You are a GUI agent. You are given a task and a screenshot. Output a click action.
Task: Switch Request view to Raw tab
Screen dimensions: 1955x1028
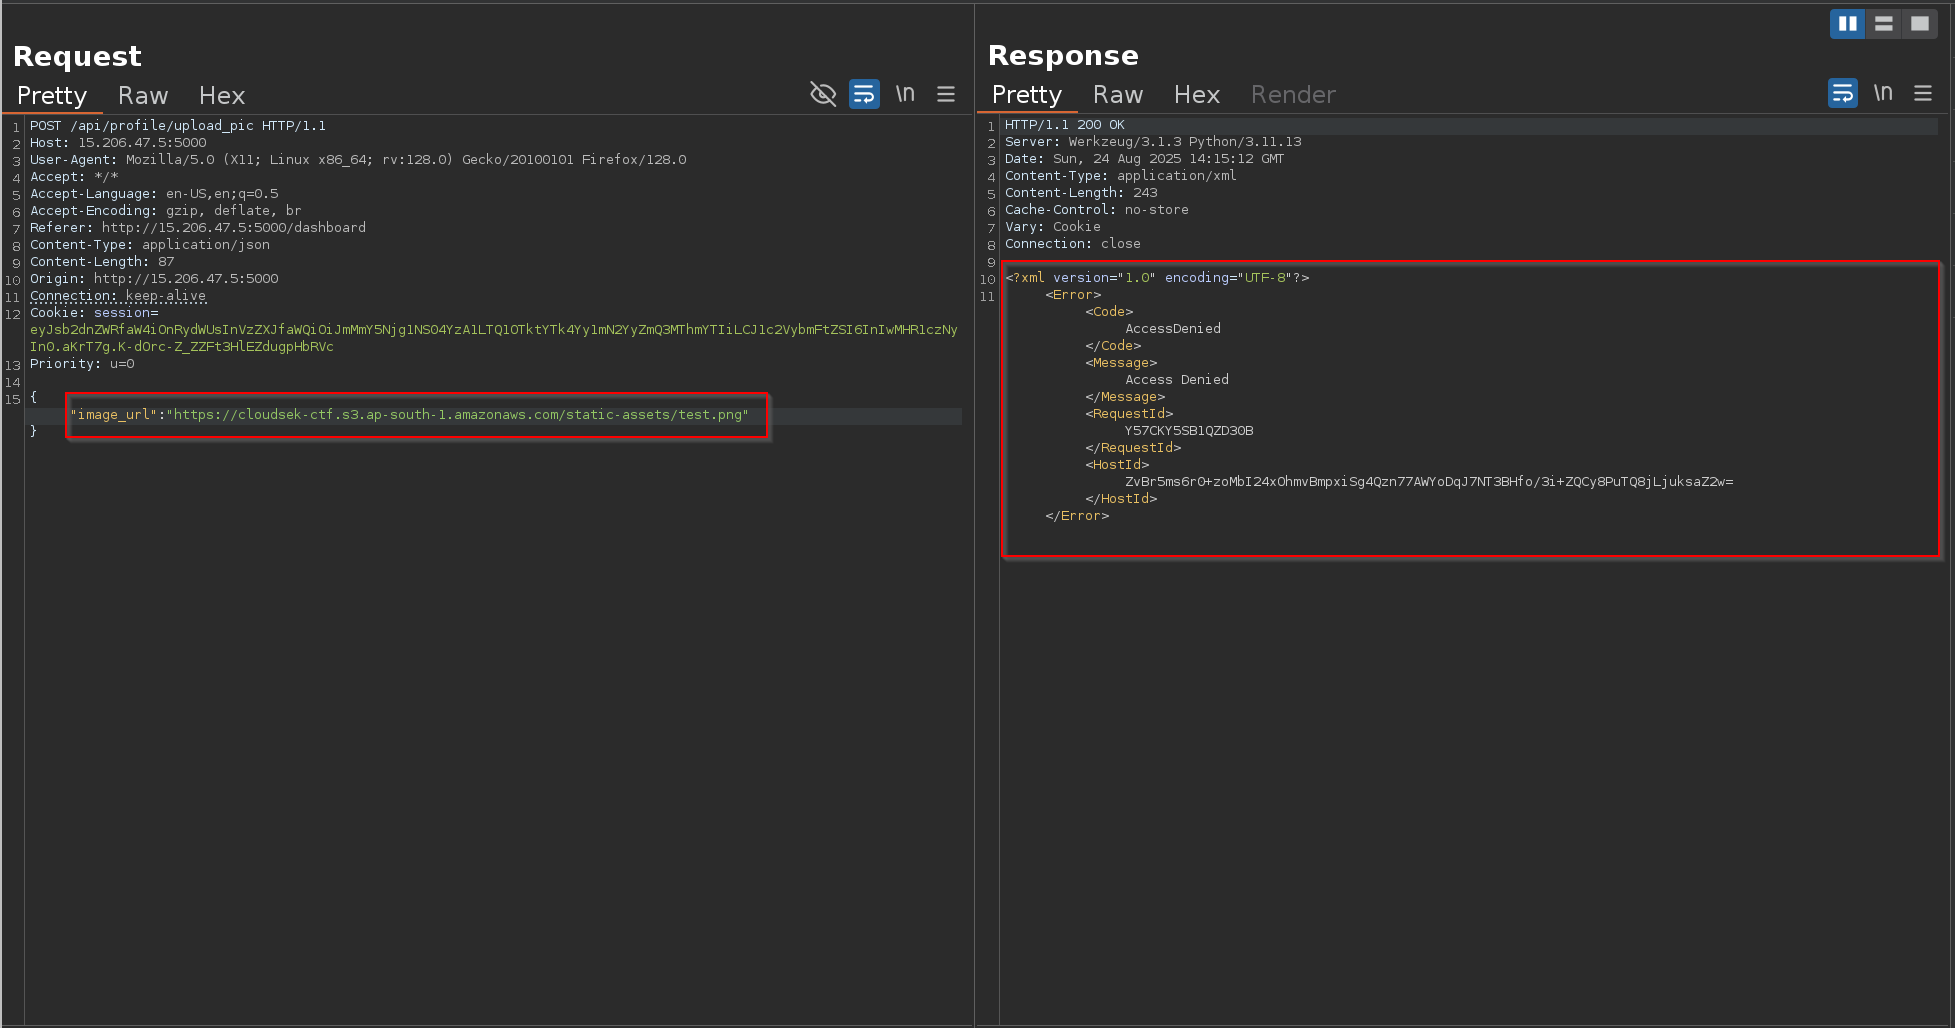click(x=143, y=96)
